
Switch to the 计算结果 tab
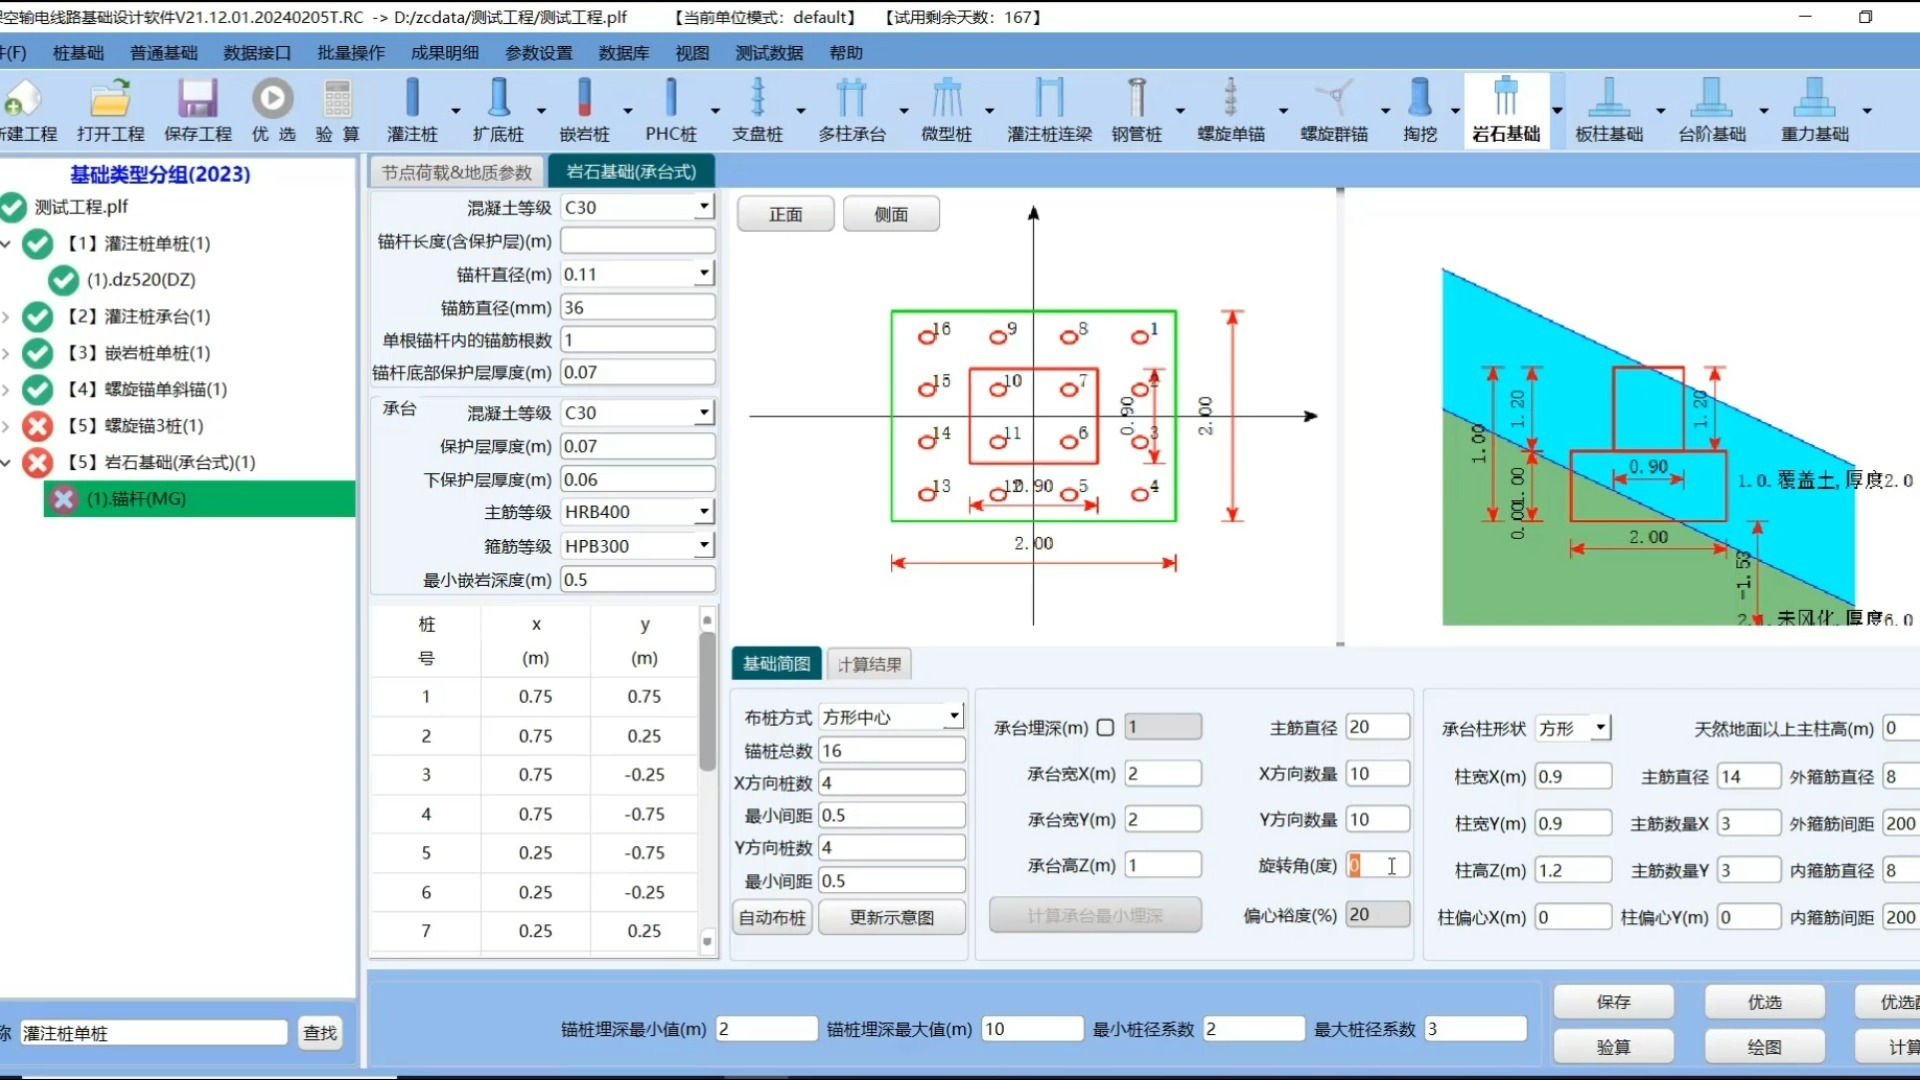pos(869,663)
